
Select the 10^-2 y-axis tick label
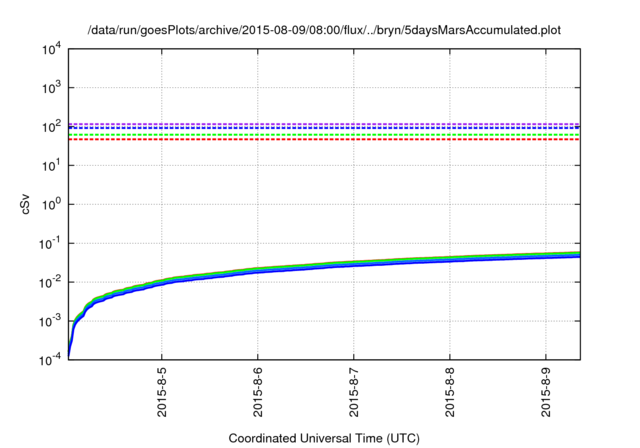[x=51, y=282]
